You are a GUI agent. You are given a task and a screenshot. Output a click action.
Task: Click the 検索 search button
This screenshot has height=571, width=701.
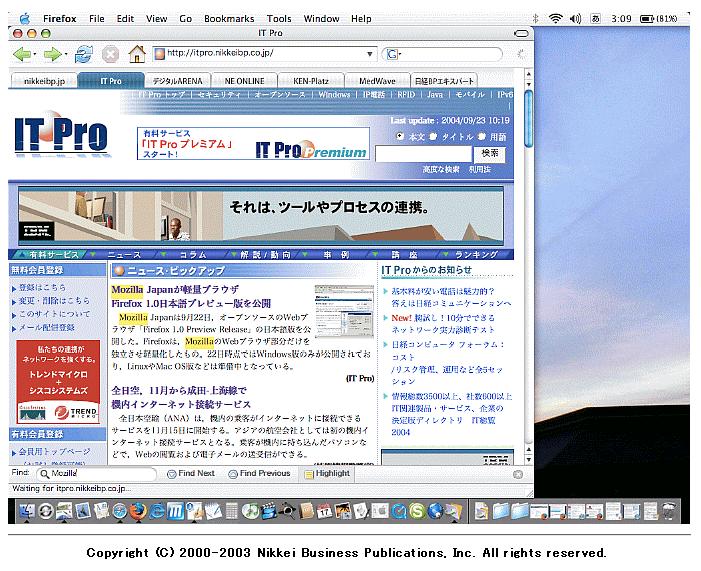490,154
